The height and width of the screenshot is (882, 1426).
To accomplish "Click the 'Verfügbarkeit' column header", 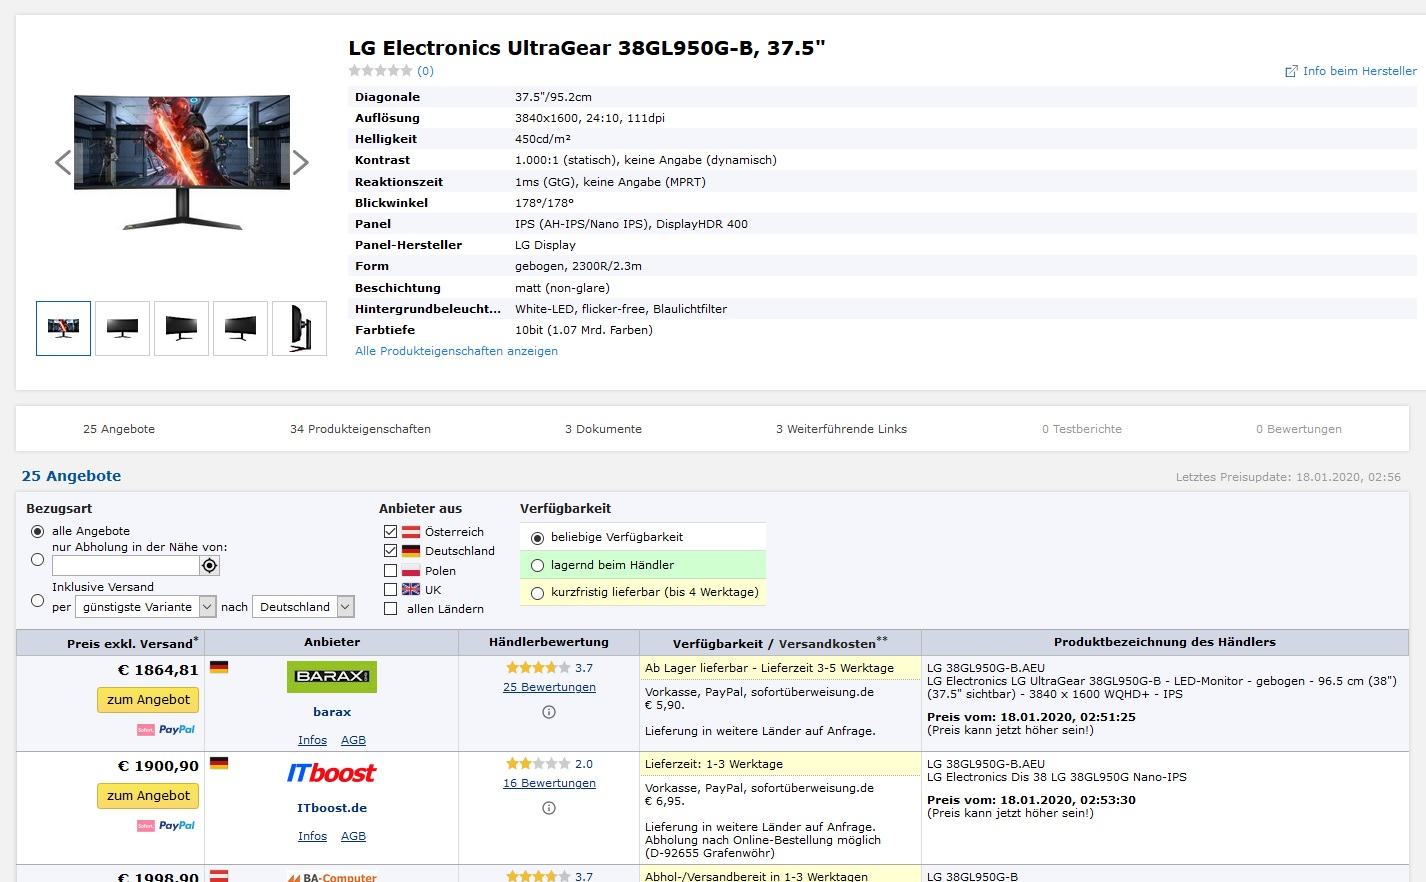I will pyautogui.click(x=718, y=644).
